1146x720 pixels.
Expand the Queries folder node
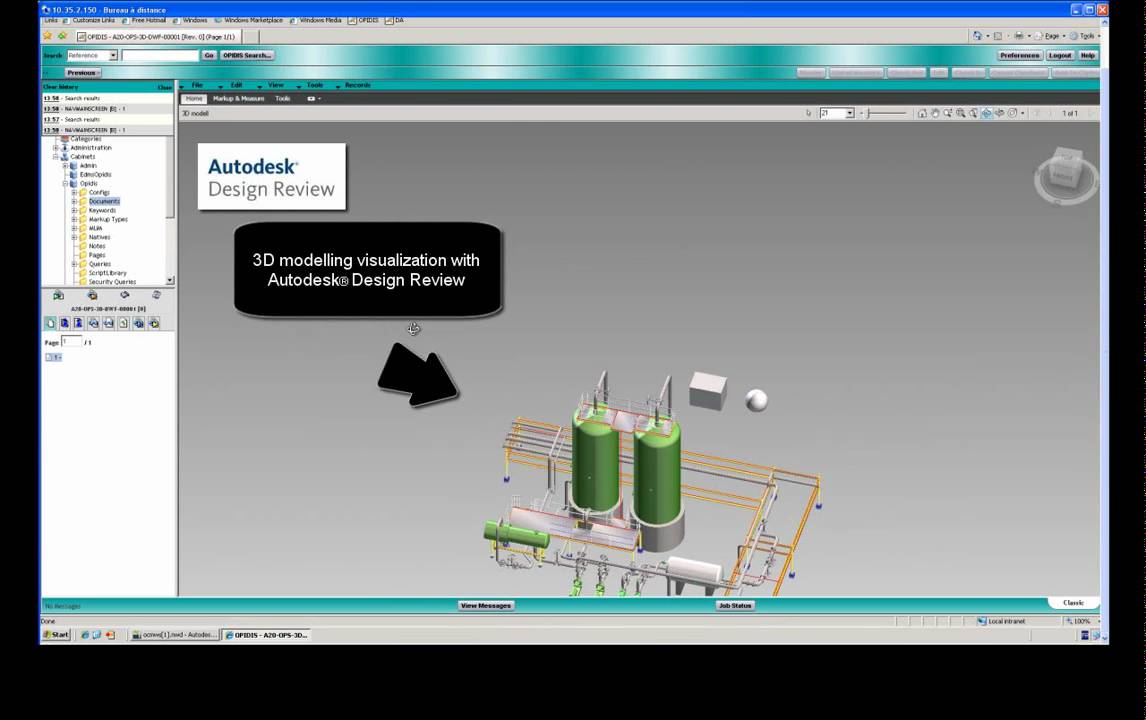[x=74, y=264]
